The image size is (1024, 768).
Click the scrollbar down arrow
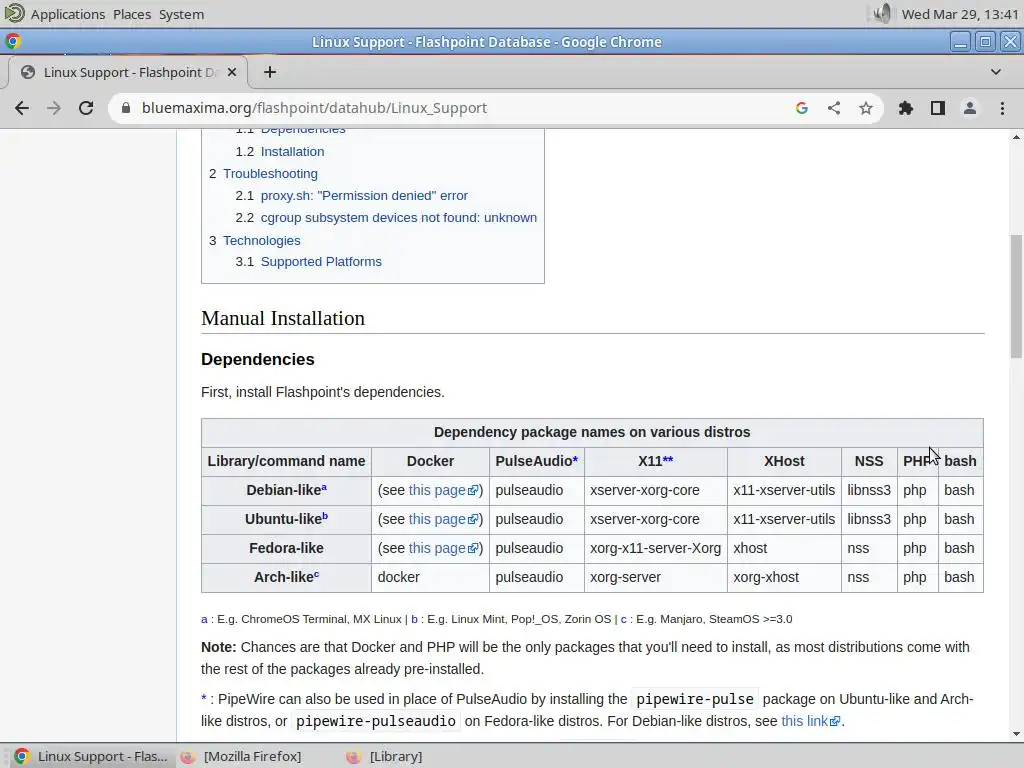tap(1016, 734)
